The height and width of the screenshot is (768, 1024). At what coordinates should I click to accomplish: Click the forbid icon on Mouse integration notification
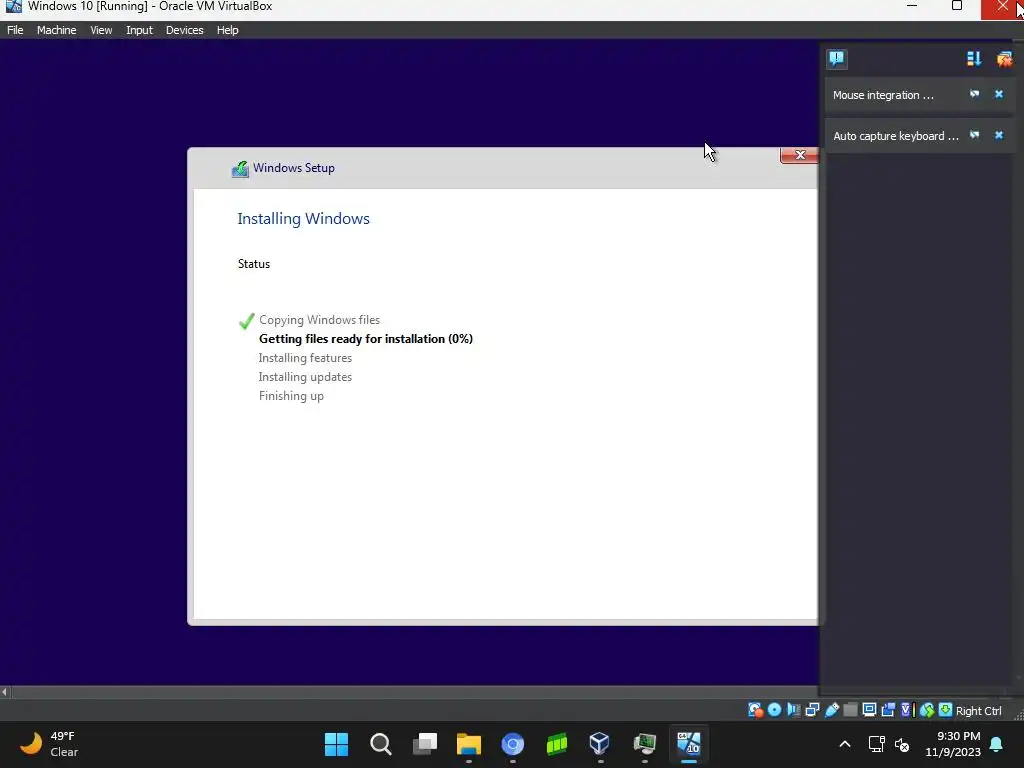(x=974, y=95)
